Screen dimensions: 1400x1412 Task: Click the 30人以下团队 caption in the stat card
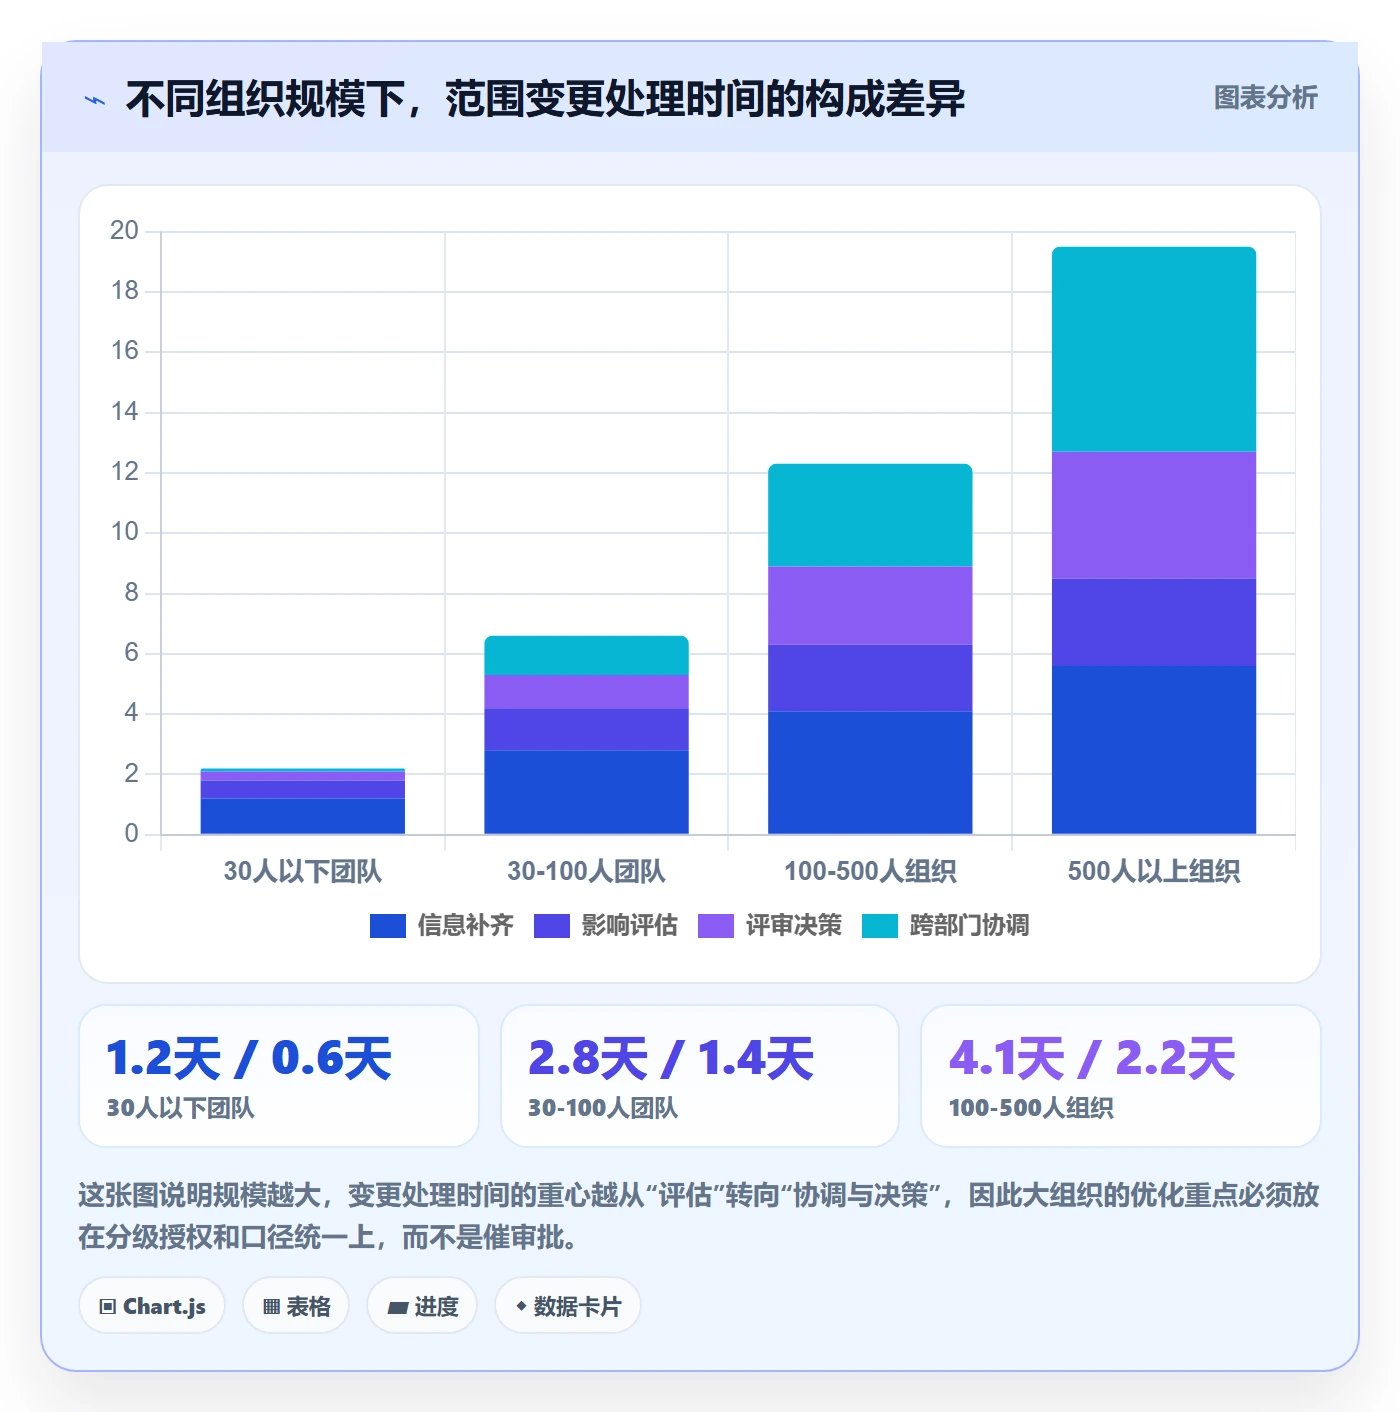[180, 1108]
